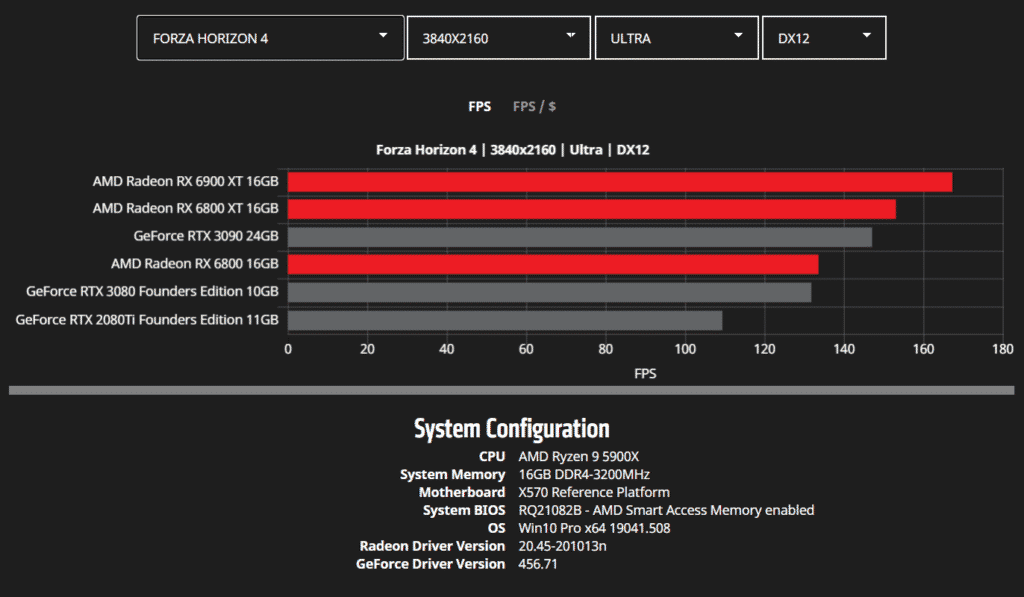
Task: Click the GeForce RTX 3090 24GB label
Action: 205,237
